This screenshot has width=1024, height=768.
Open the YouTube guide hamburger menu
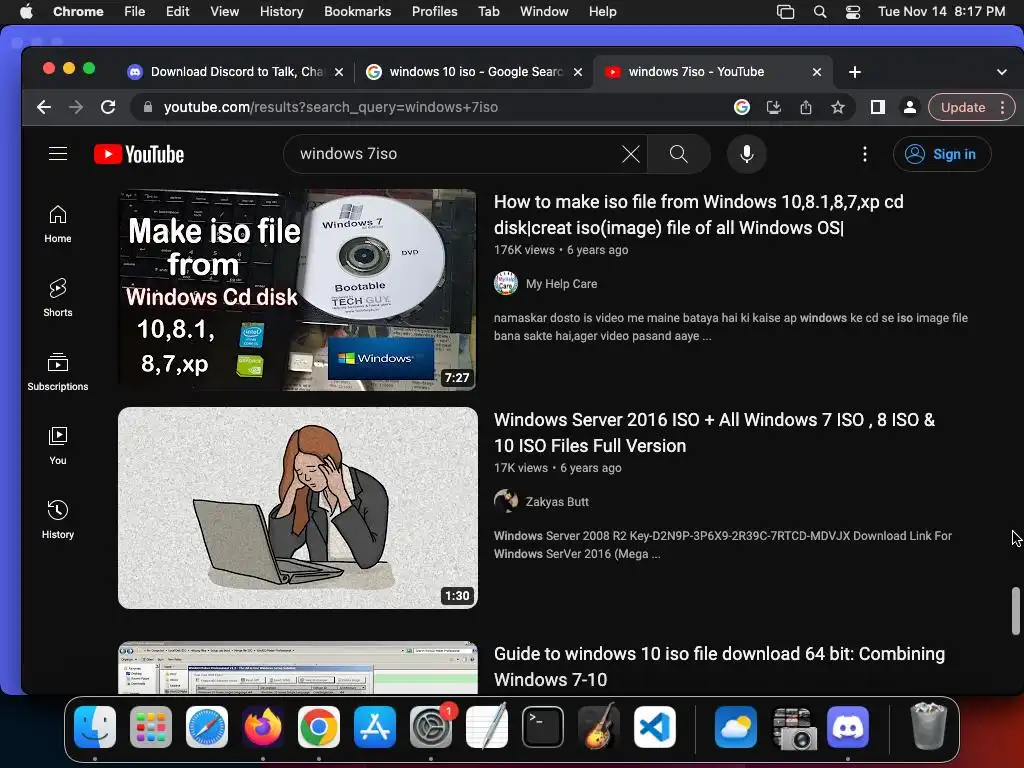pos(58,153)
